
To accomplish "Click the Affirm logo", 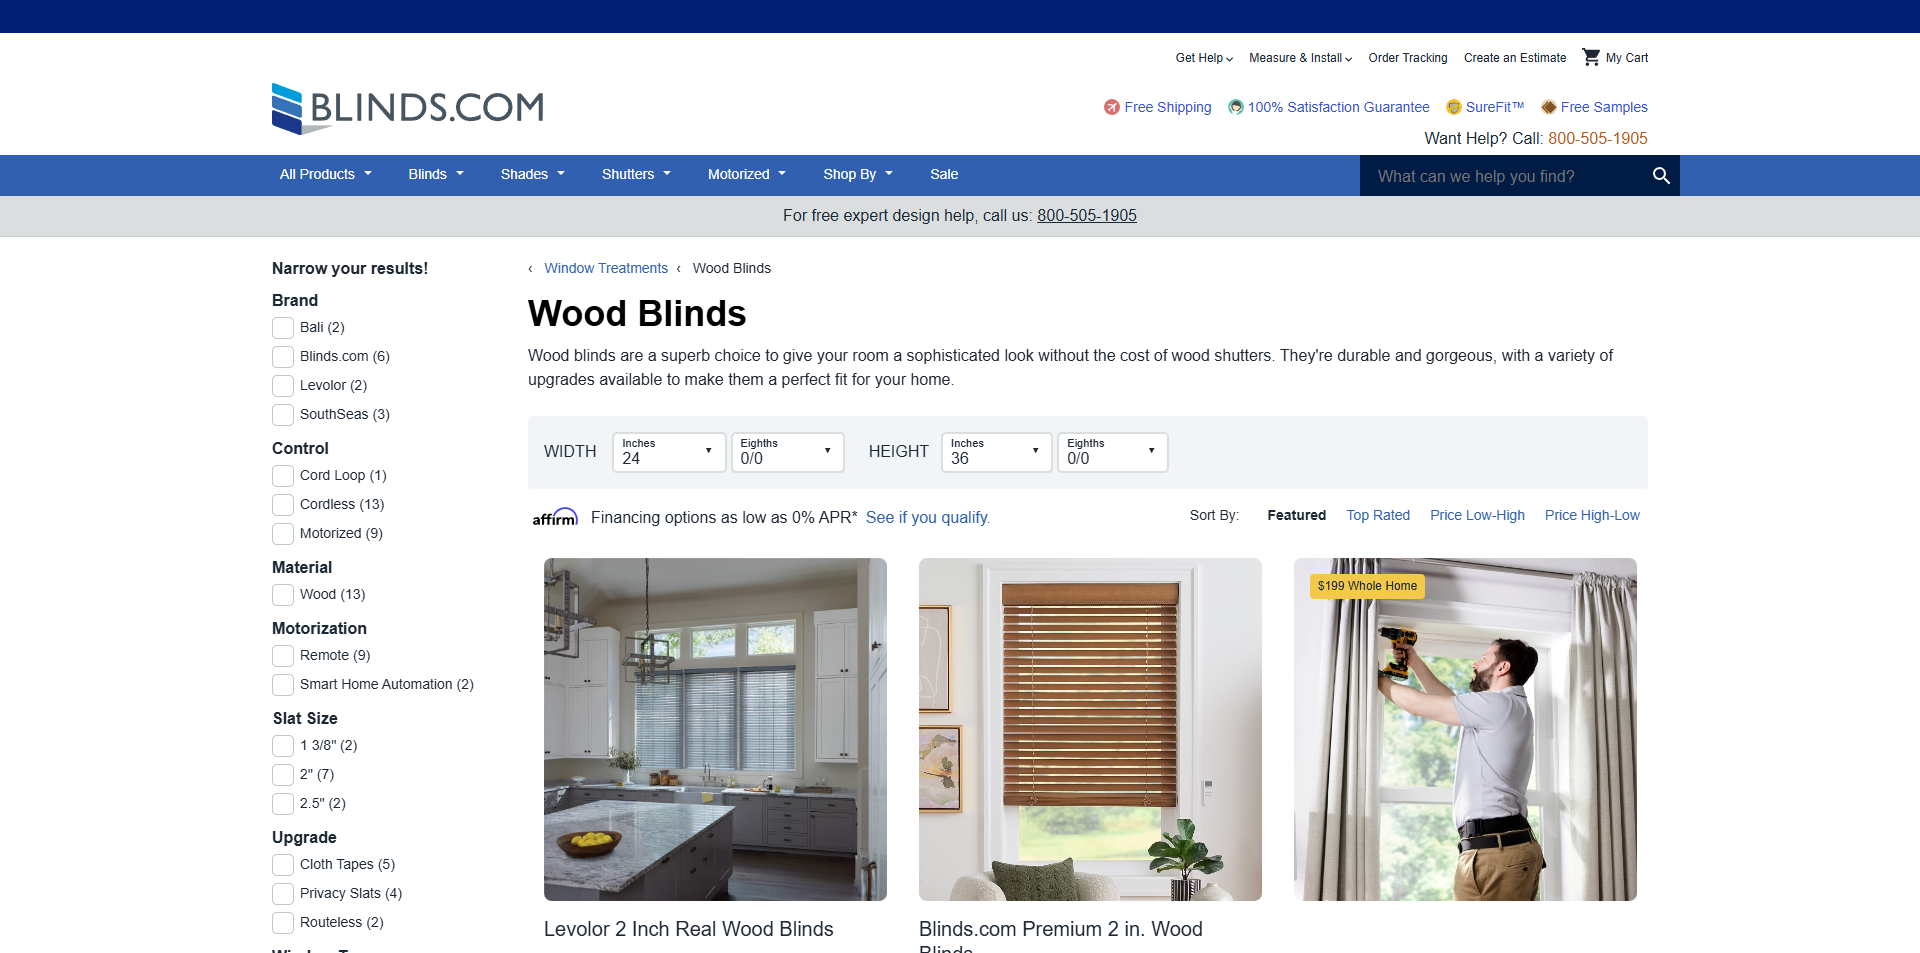I will (x=555, y=517).
